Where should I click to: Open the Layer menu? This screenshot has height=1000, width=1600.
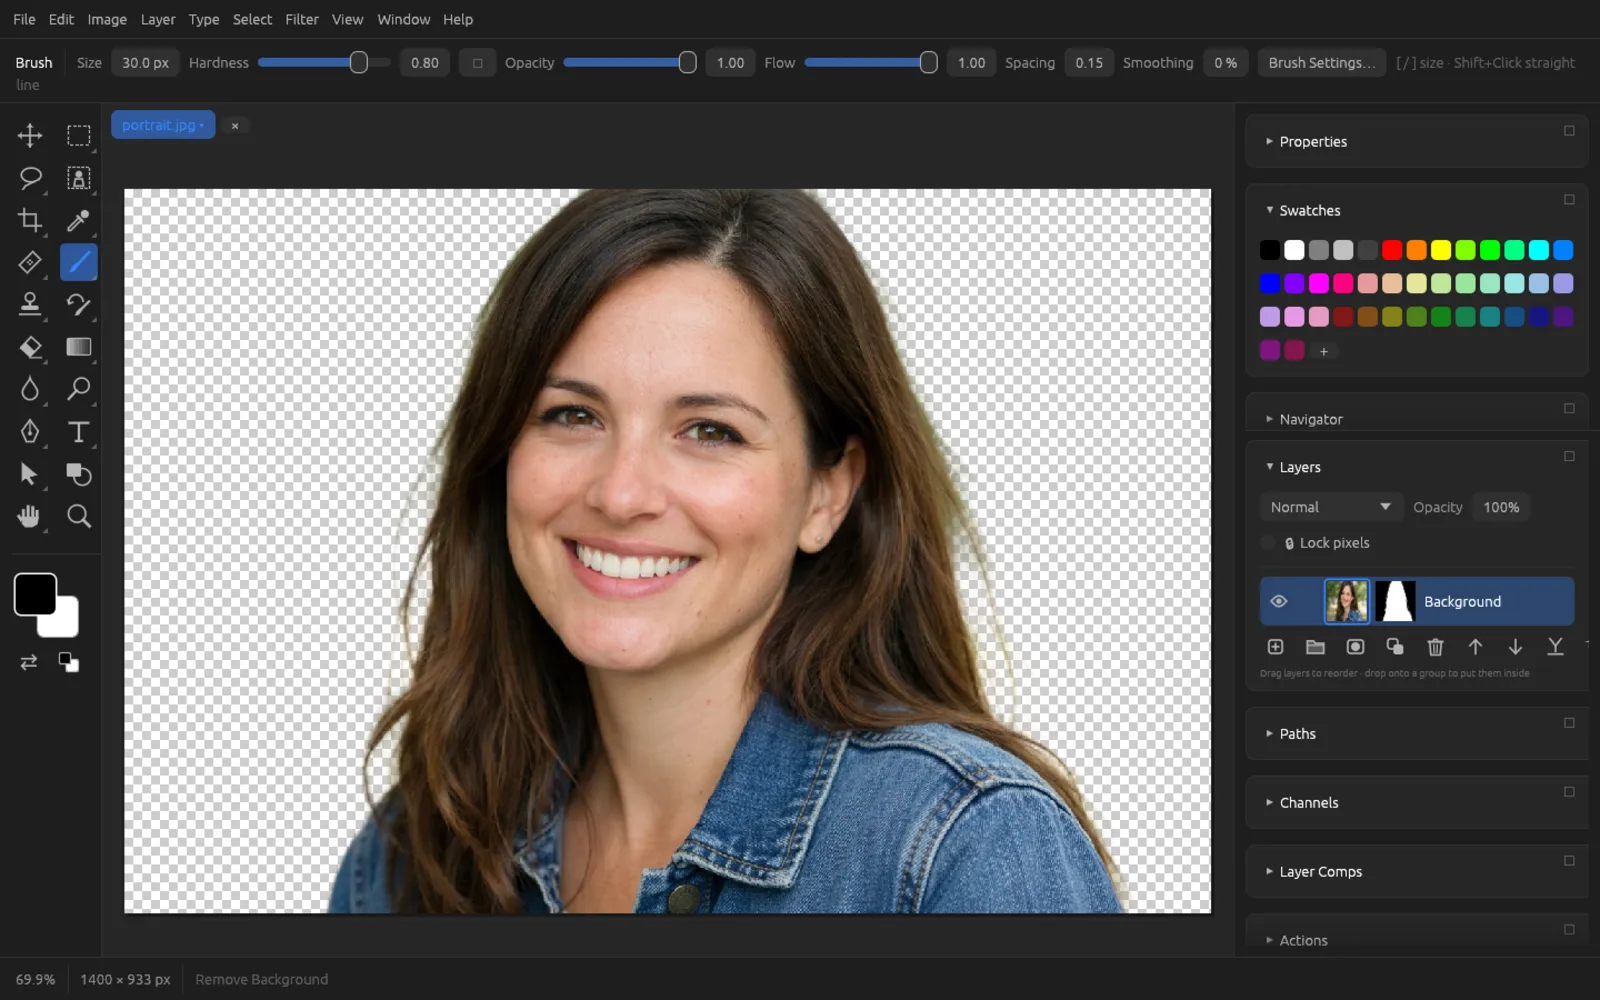pyautogui.click(x=157, y=19)
